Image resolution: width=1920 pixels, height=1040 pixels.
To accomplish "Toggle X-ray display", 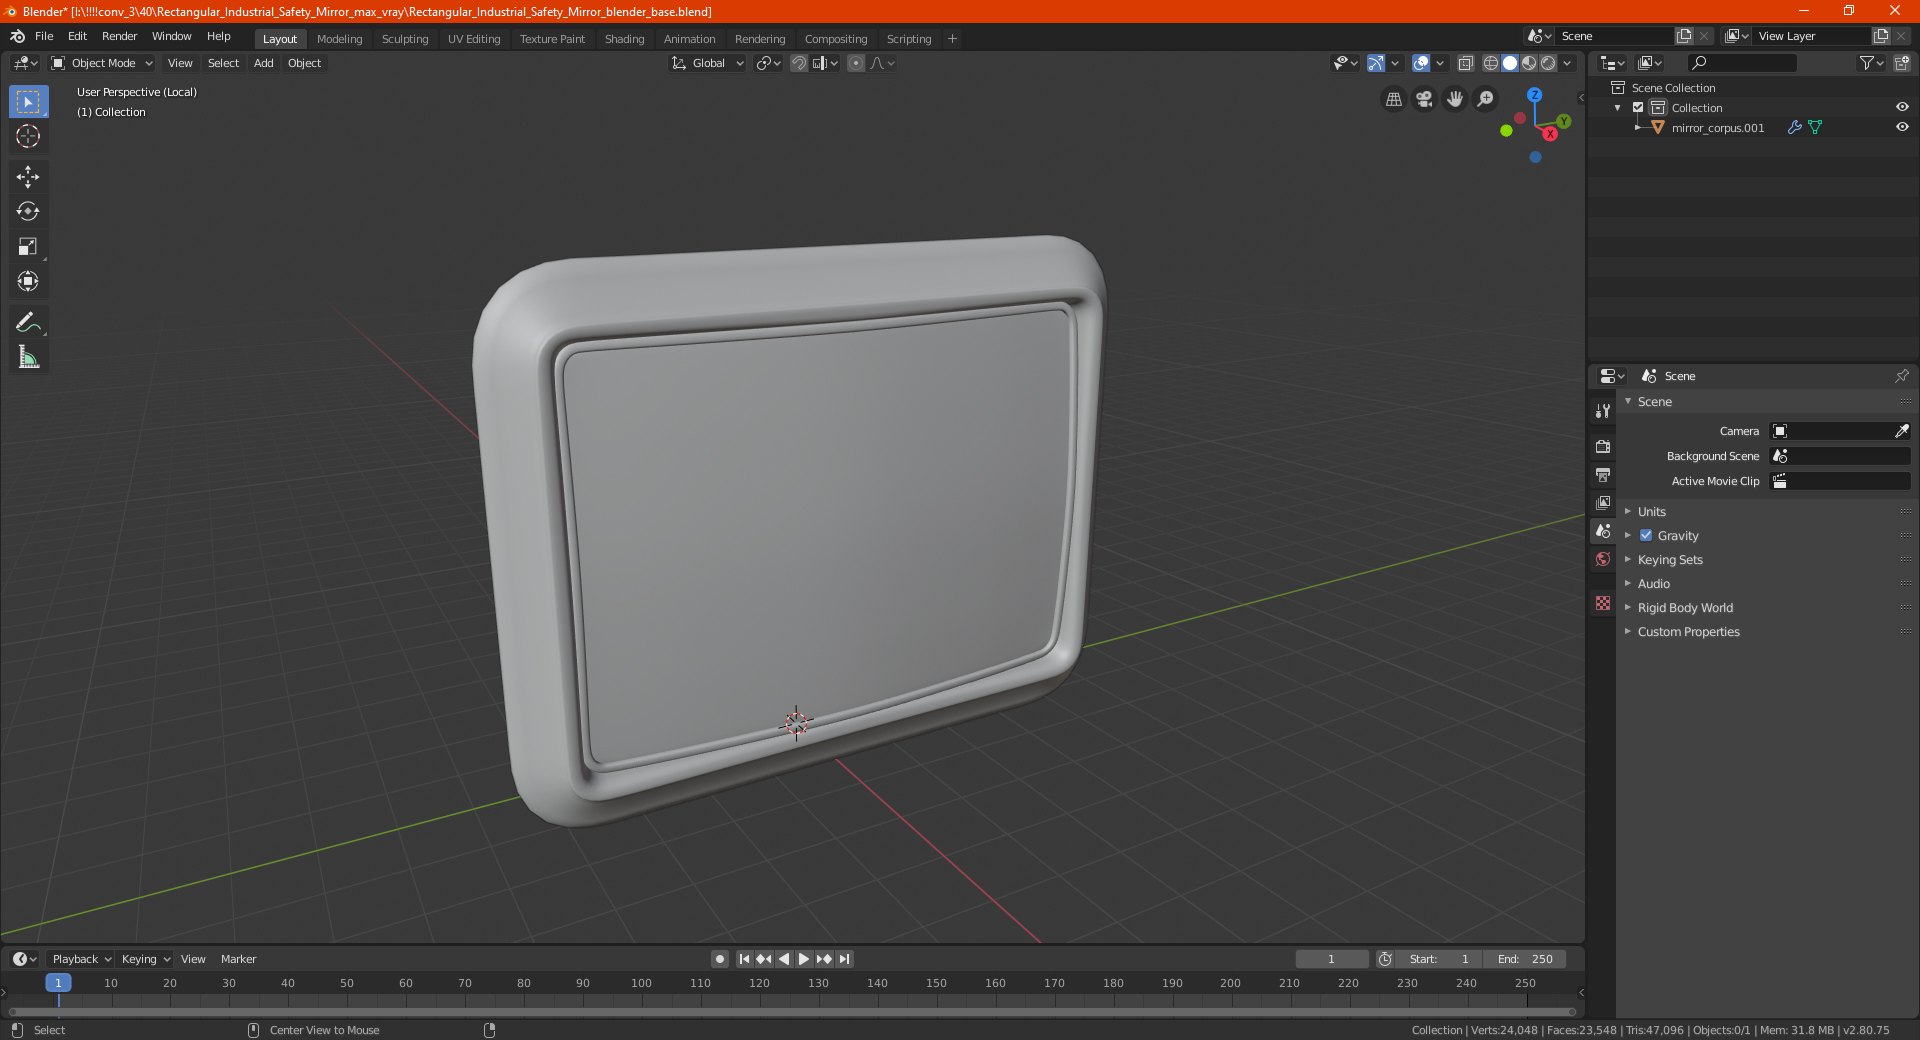I will tap(1465, 63).
